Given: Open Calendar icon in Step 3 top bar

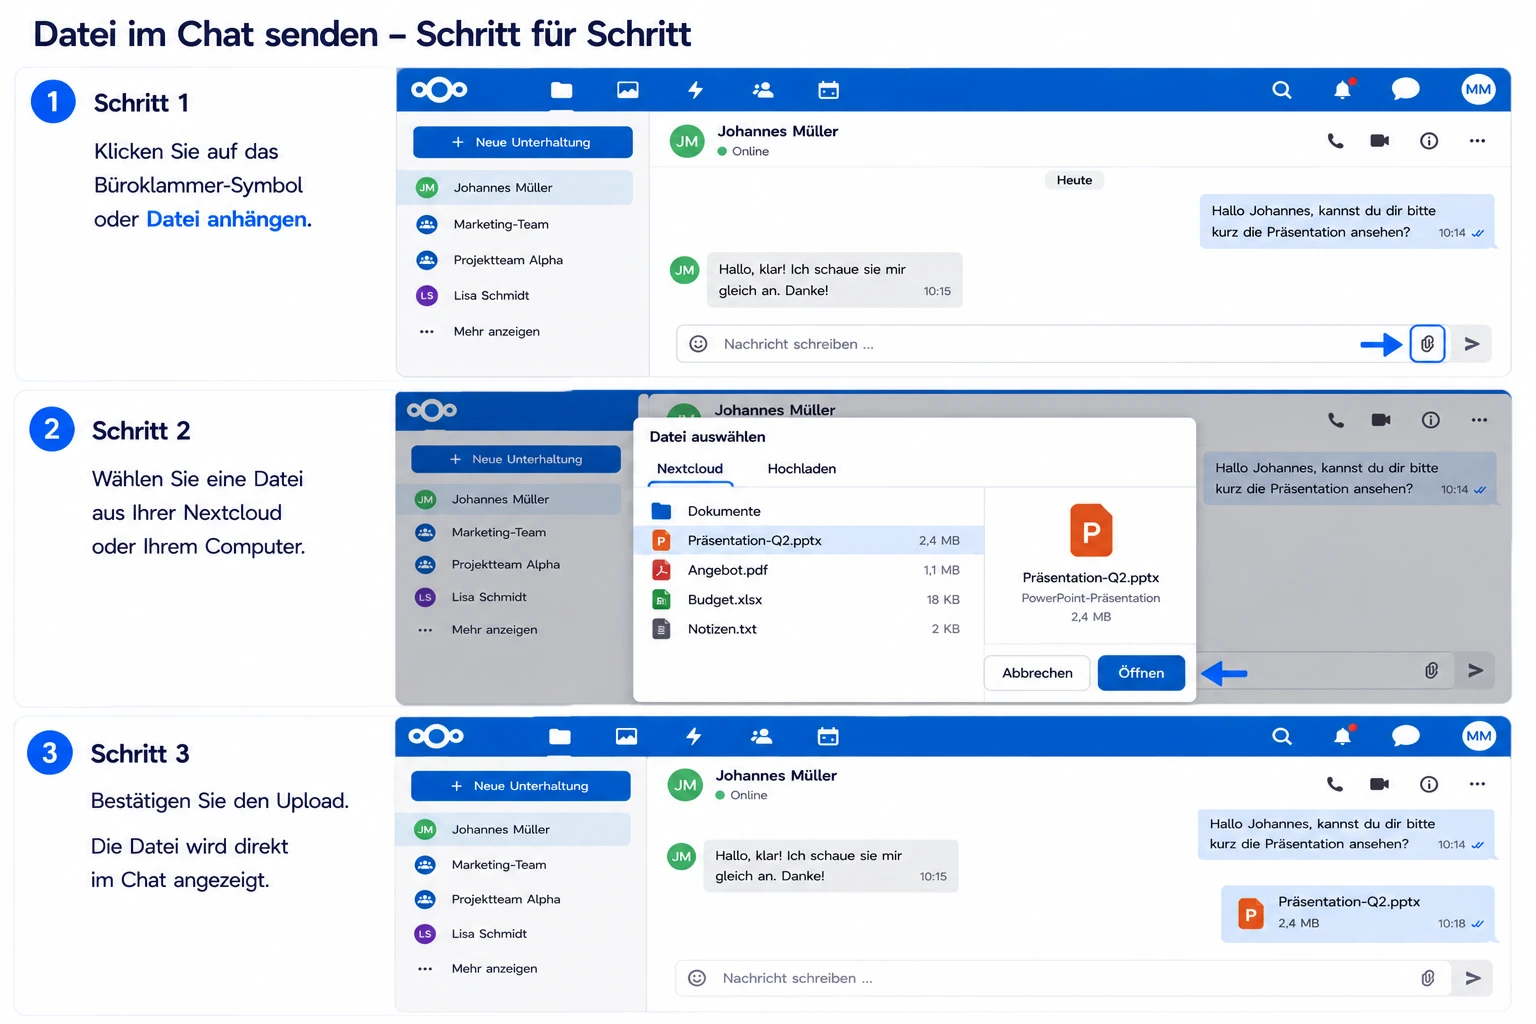Looking at the screenshot, I should (827, 737).
